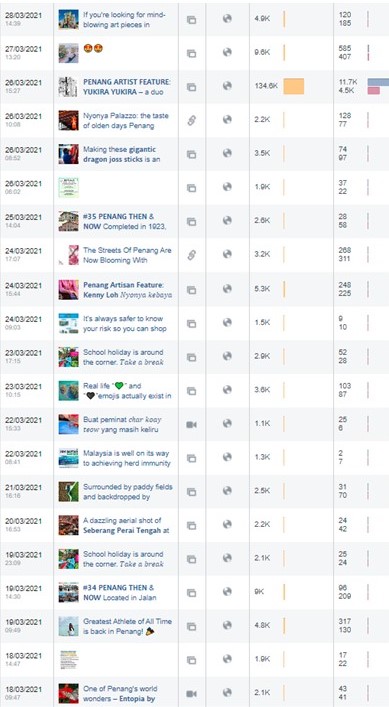Click link-type icon for Nyonya Palazzo post
This screenshot has width=389, height=707.
point(192,120)
